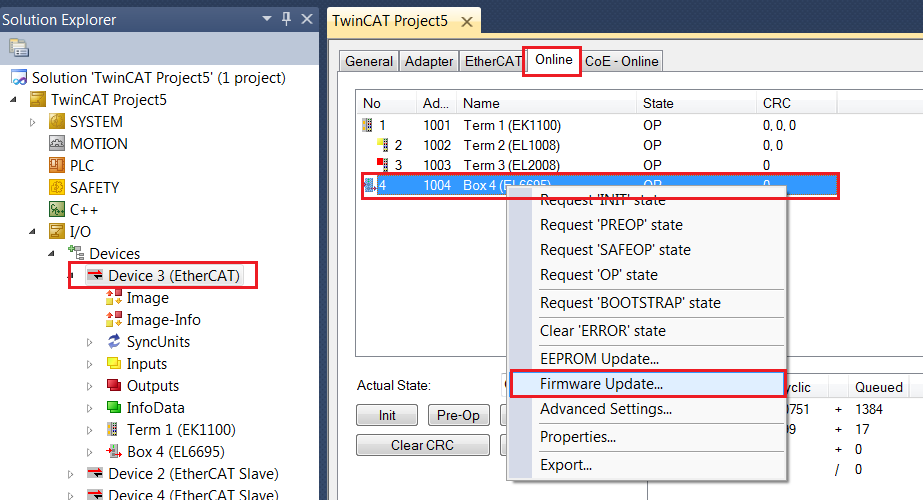Click the Solution Explorer toolbar properties icon
The width and height of the screenshot is (923, 500).
coord(19,48)
